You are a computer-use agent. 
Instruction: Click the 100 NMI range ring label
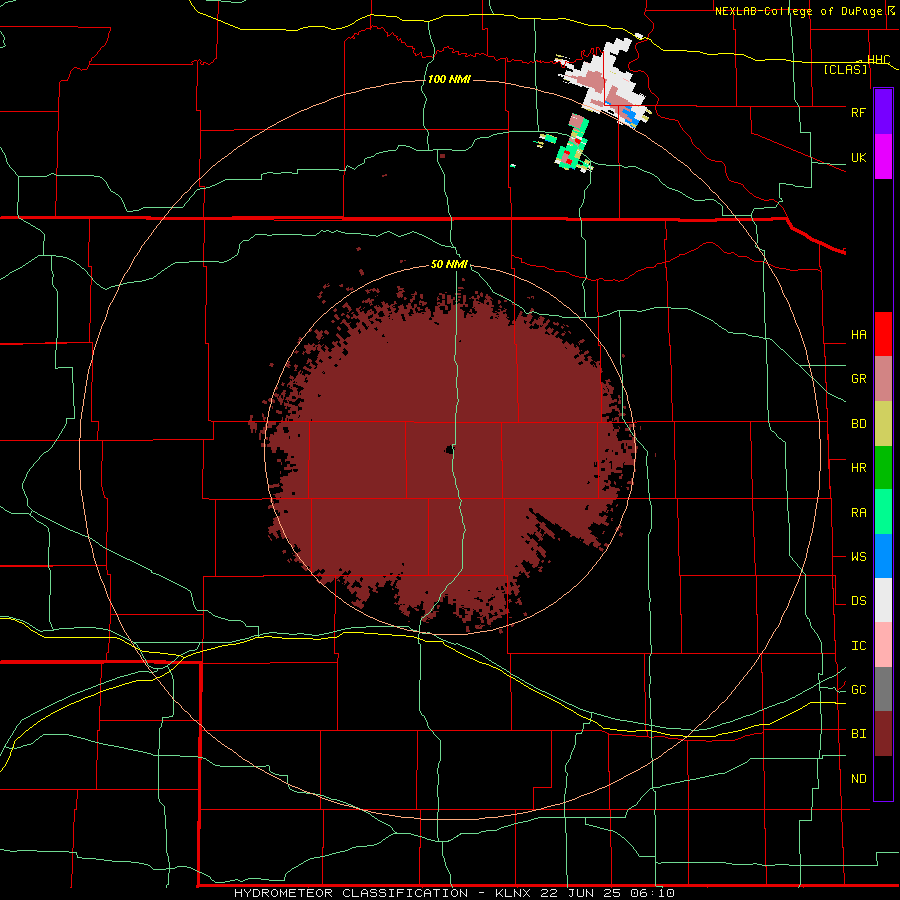[x=449, y=79]
